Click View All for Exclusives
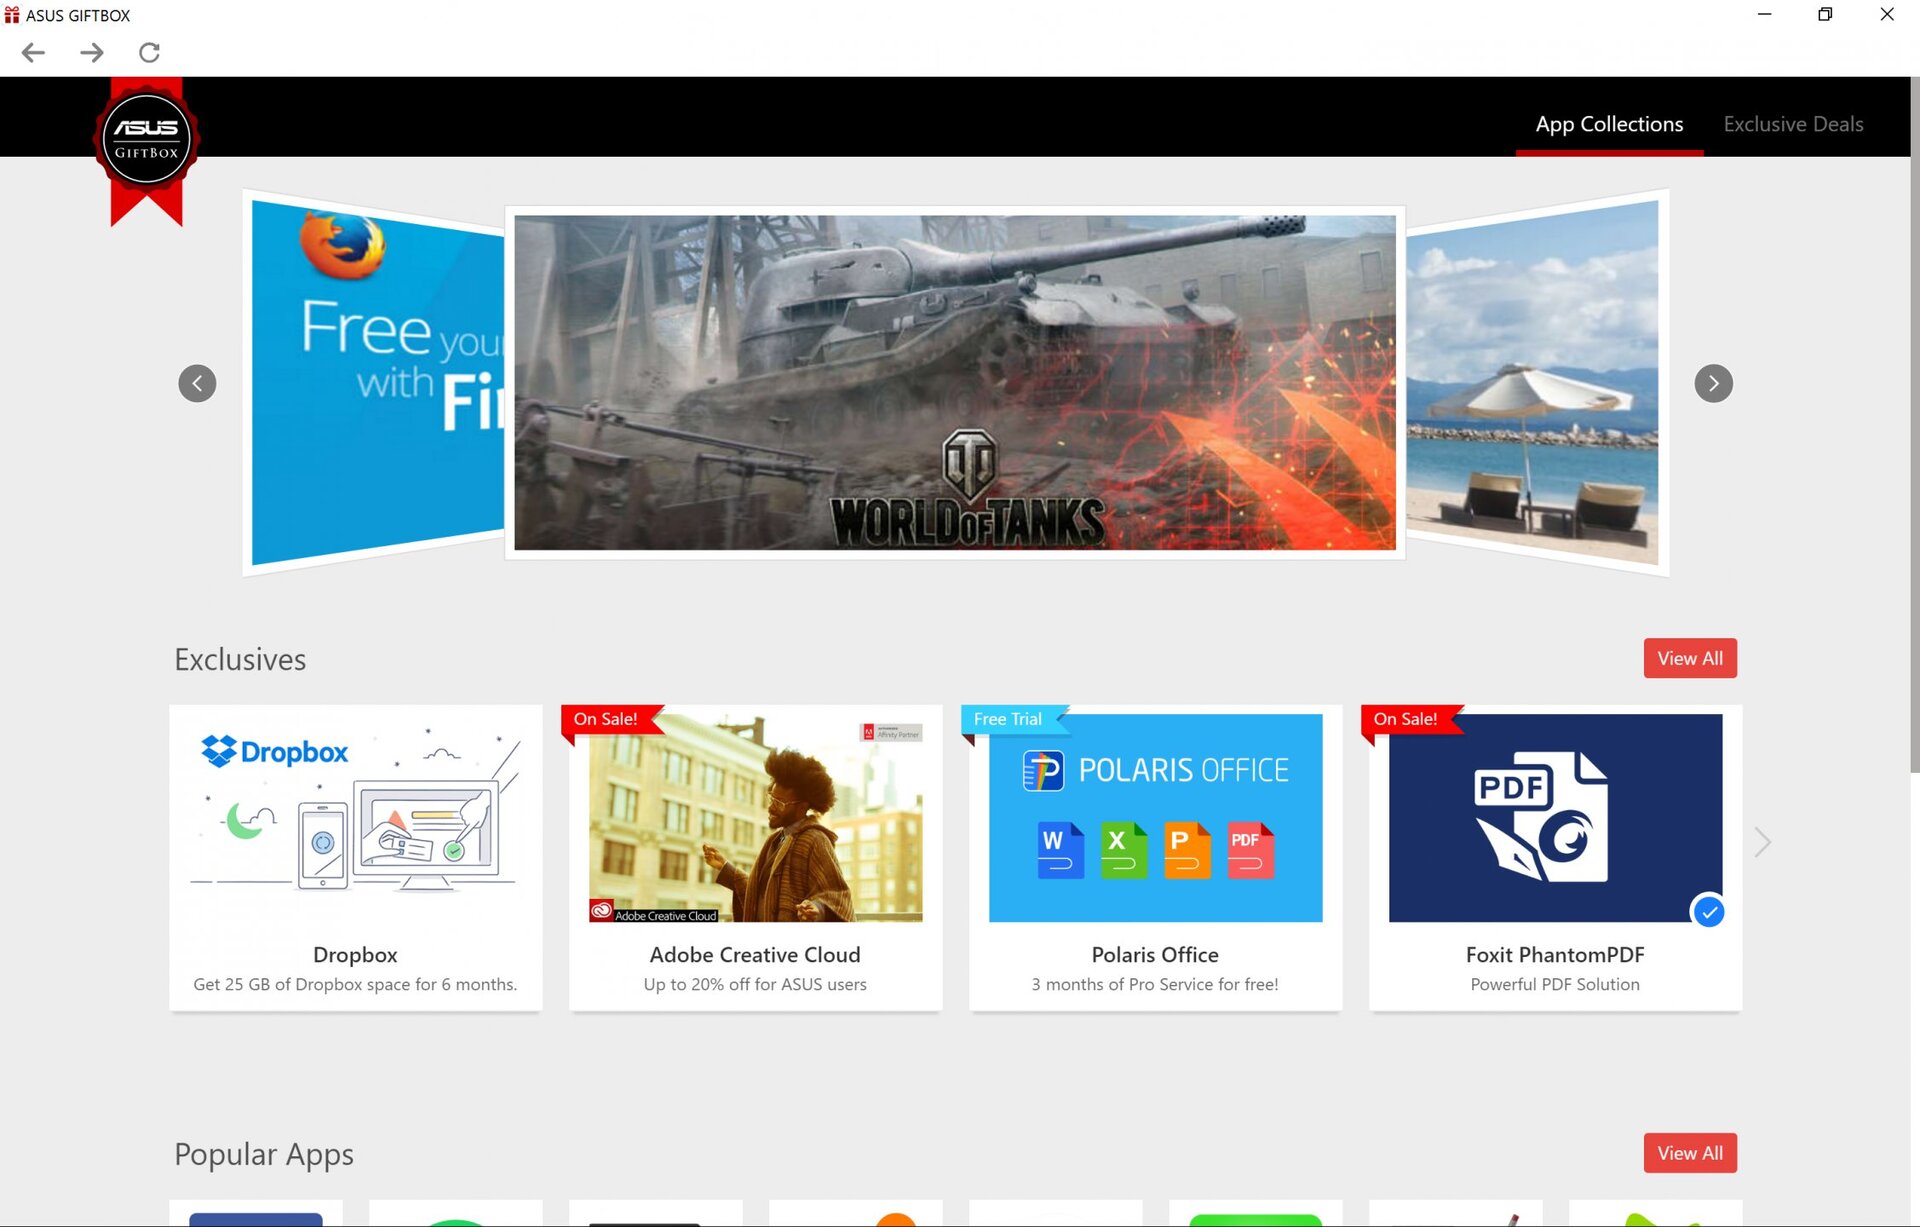Viewport: 1920px width, 1227px height. click(x=1689, y=658)
